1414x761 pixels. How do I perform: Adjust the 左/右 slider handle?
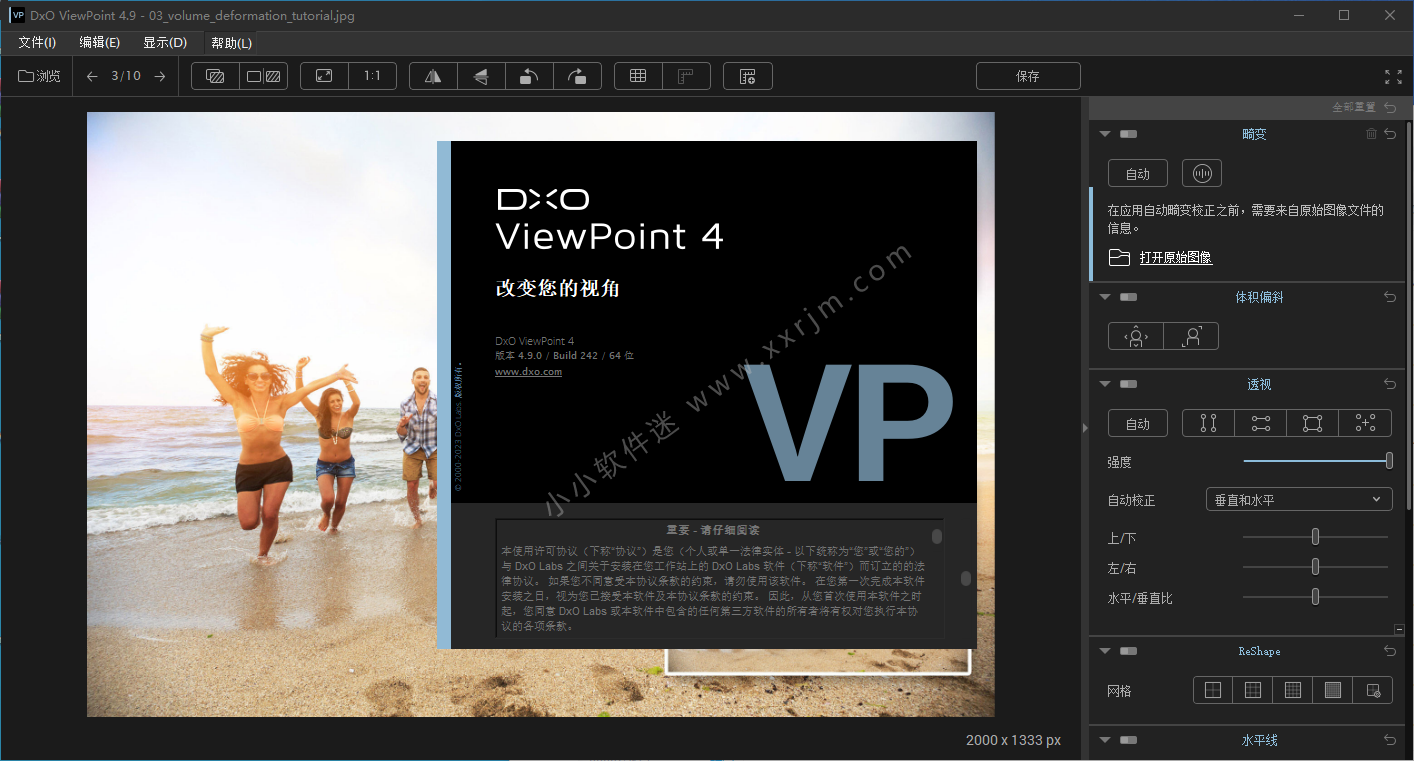pyautogui.click(x=1315, y=567)
